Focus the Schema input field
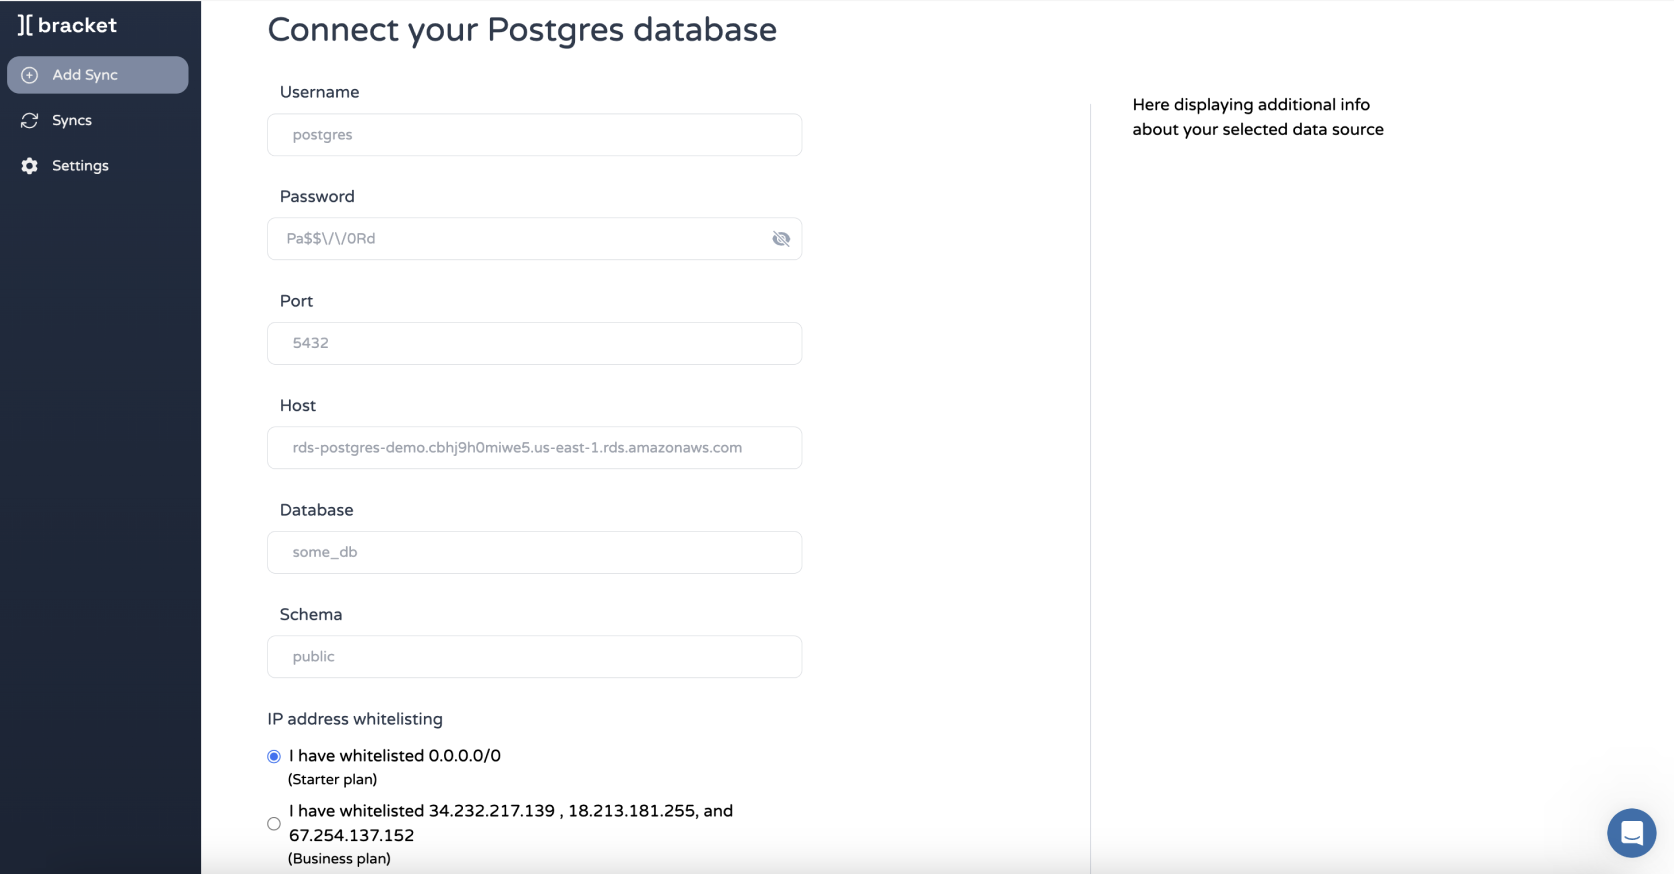Viewport: 1674px width, 874px height. click(x=534, y=657)
